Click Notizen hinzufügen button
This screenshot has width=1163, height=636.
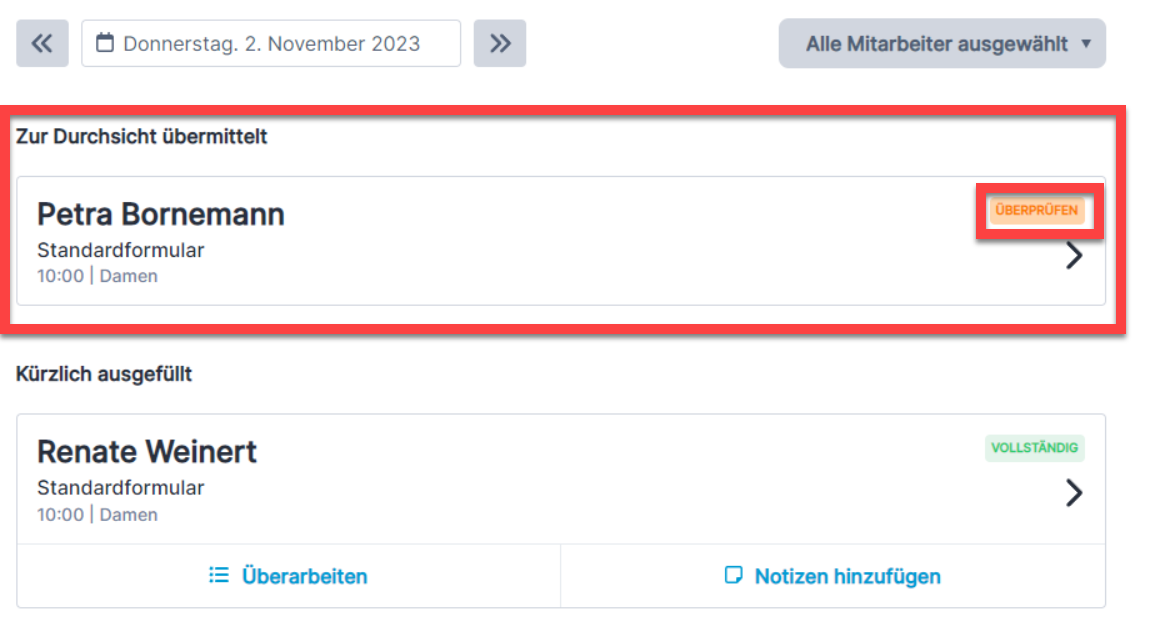click(x=833, y=576)
